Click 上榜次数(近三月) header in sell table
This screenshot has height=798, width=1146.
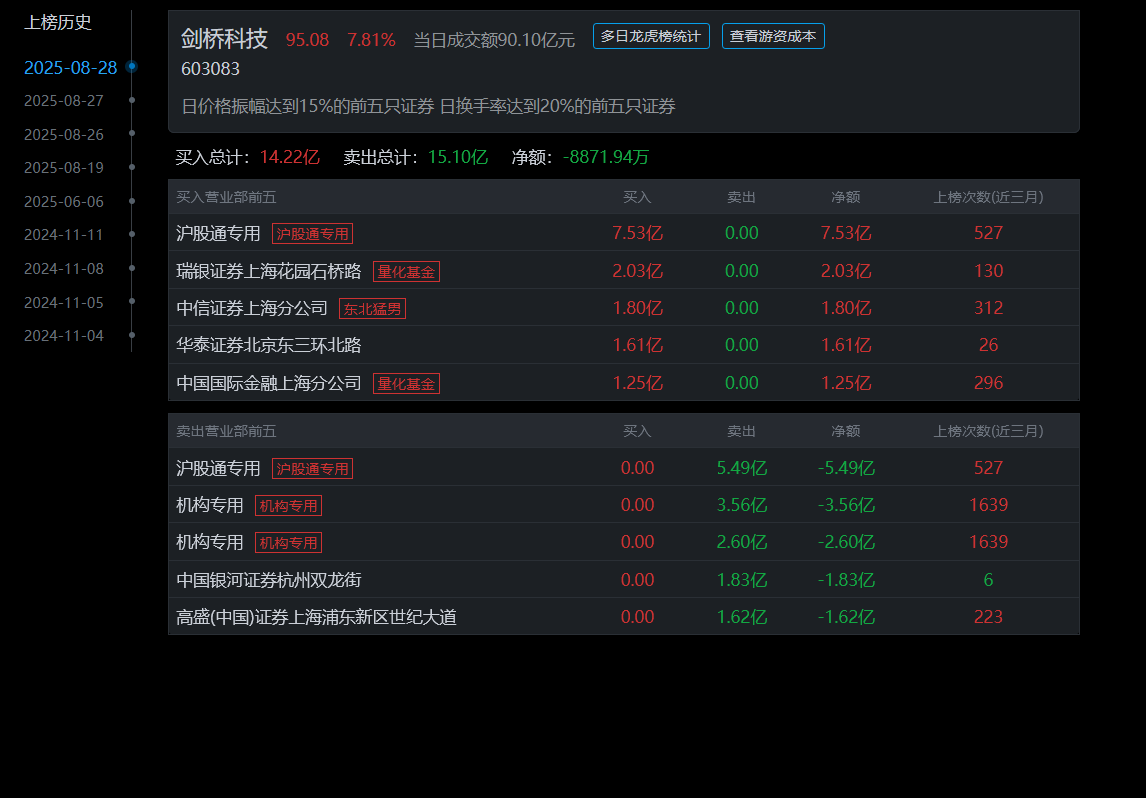tap(988, 431)
